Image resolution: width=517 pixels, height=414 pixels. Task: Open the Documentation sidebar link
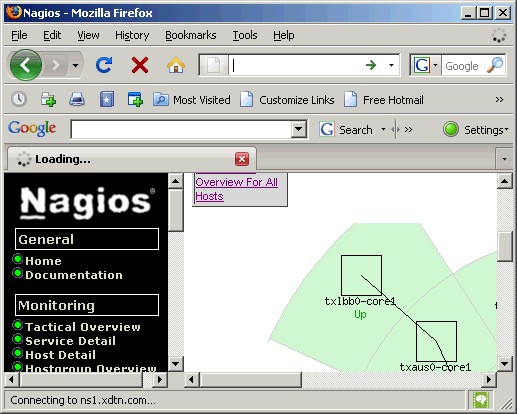(74, 275)
